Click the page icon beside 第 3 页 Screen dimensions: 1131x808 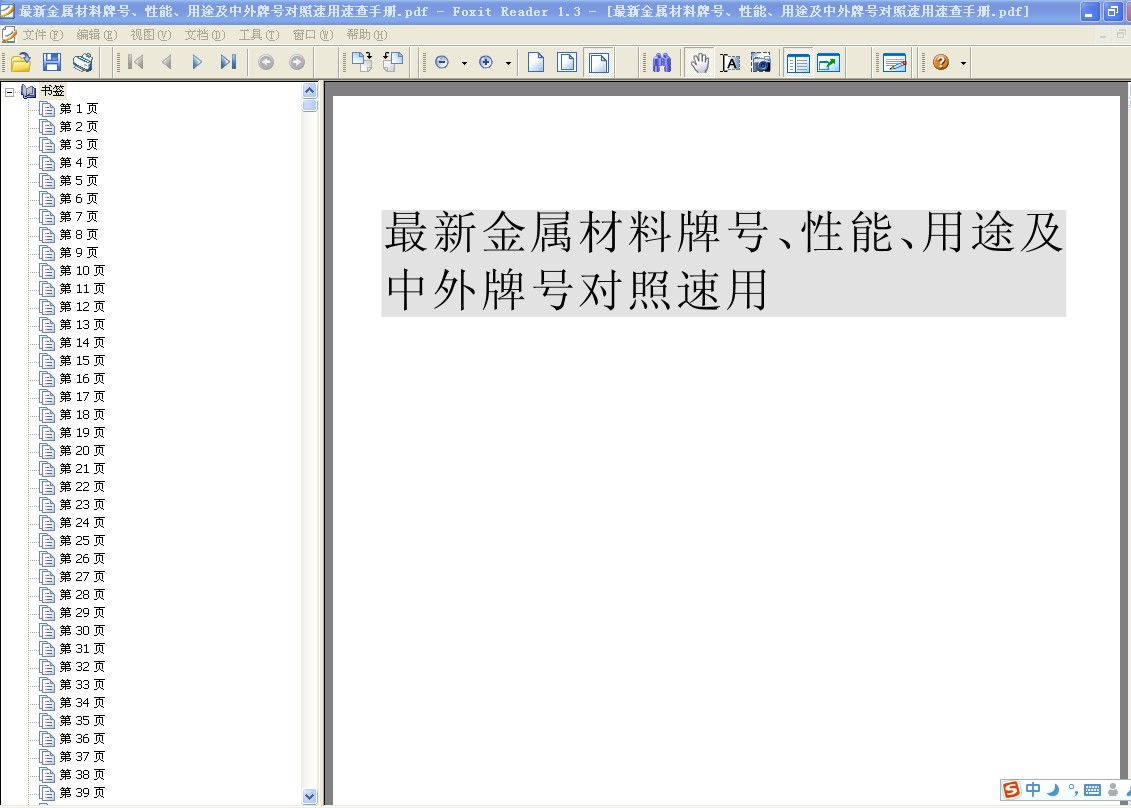pyautogui.click(x=48, y=146)
